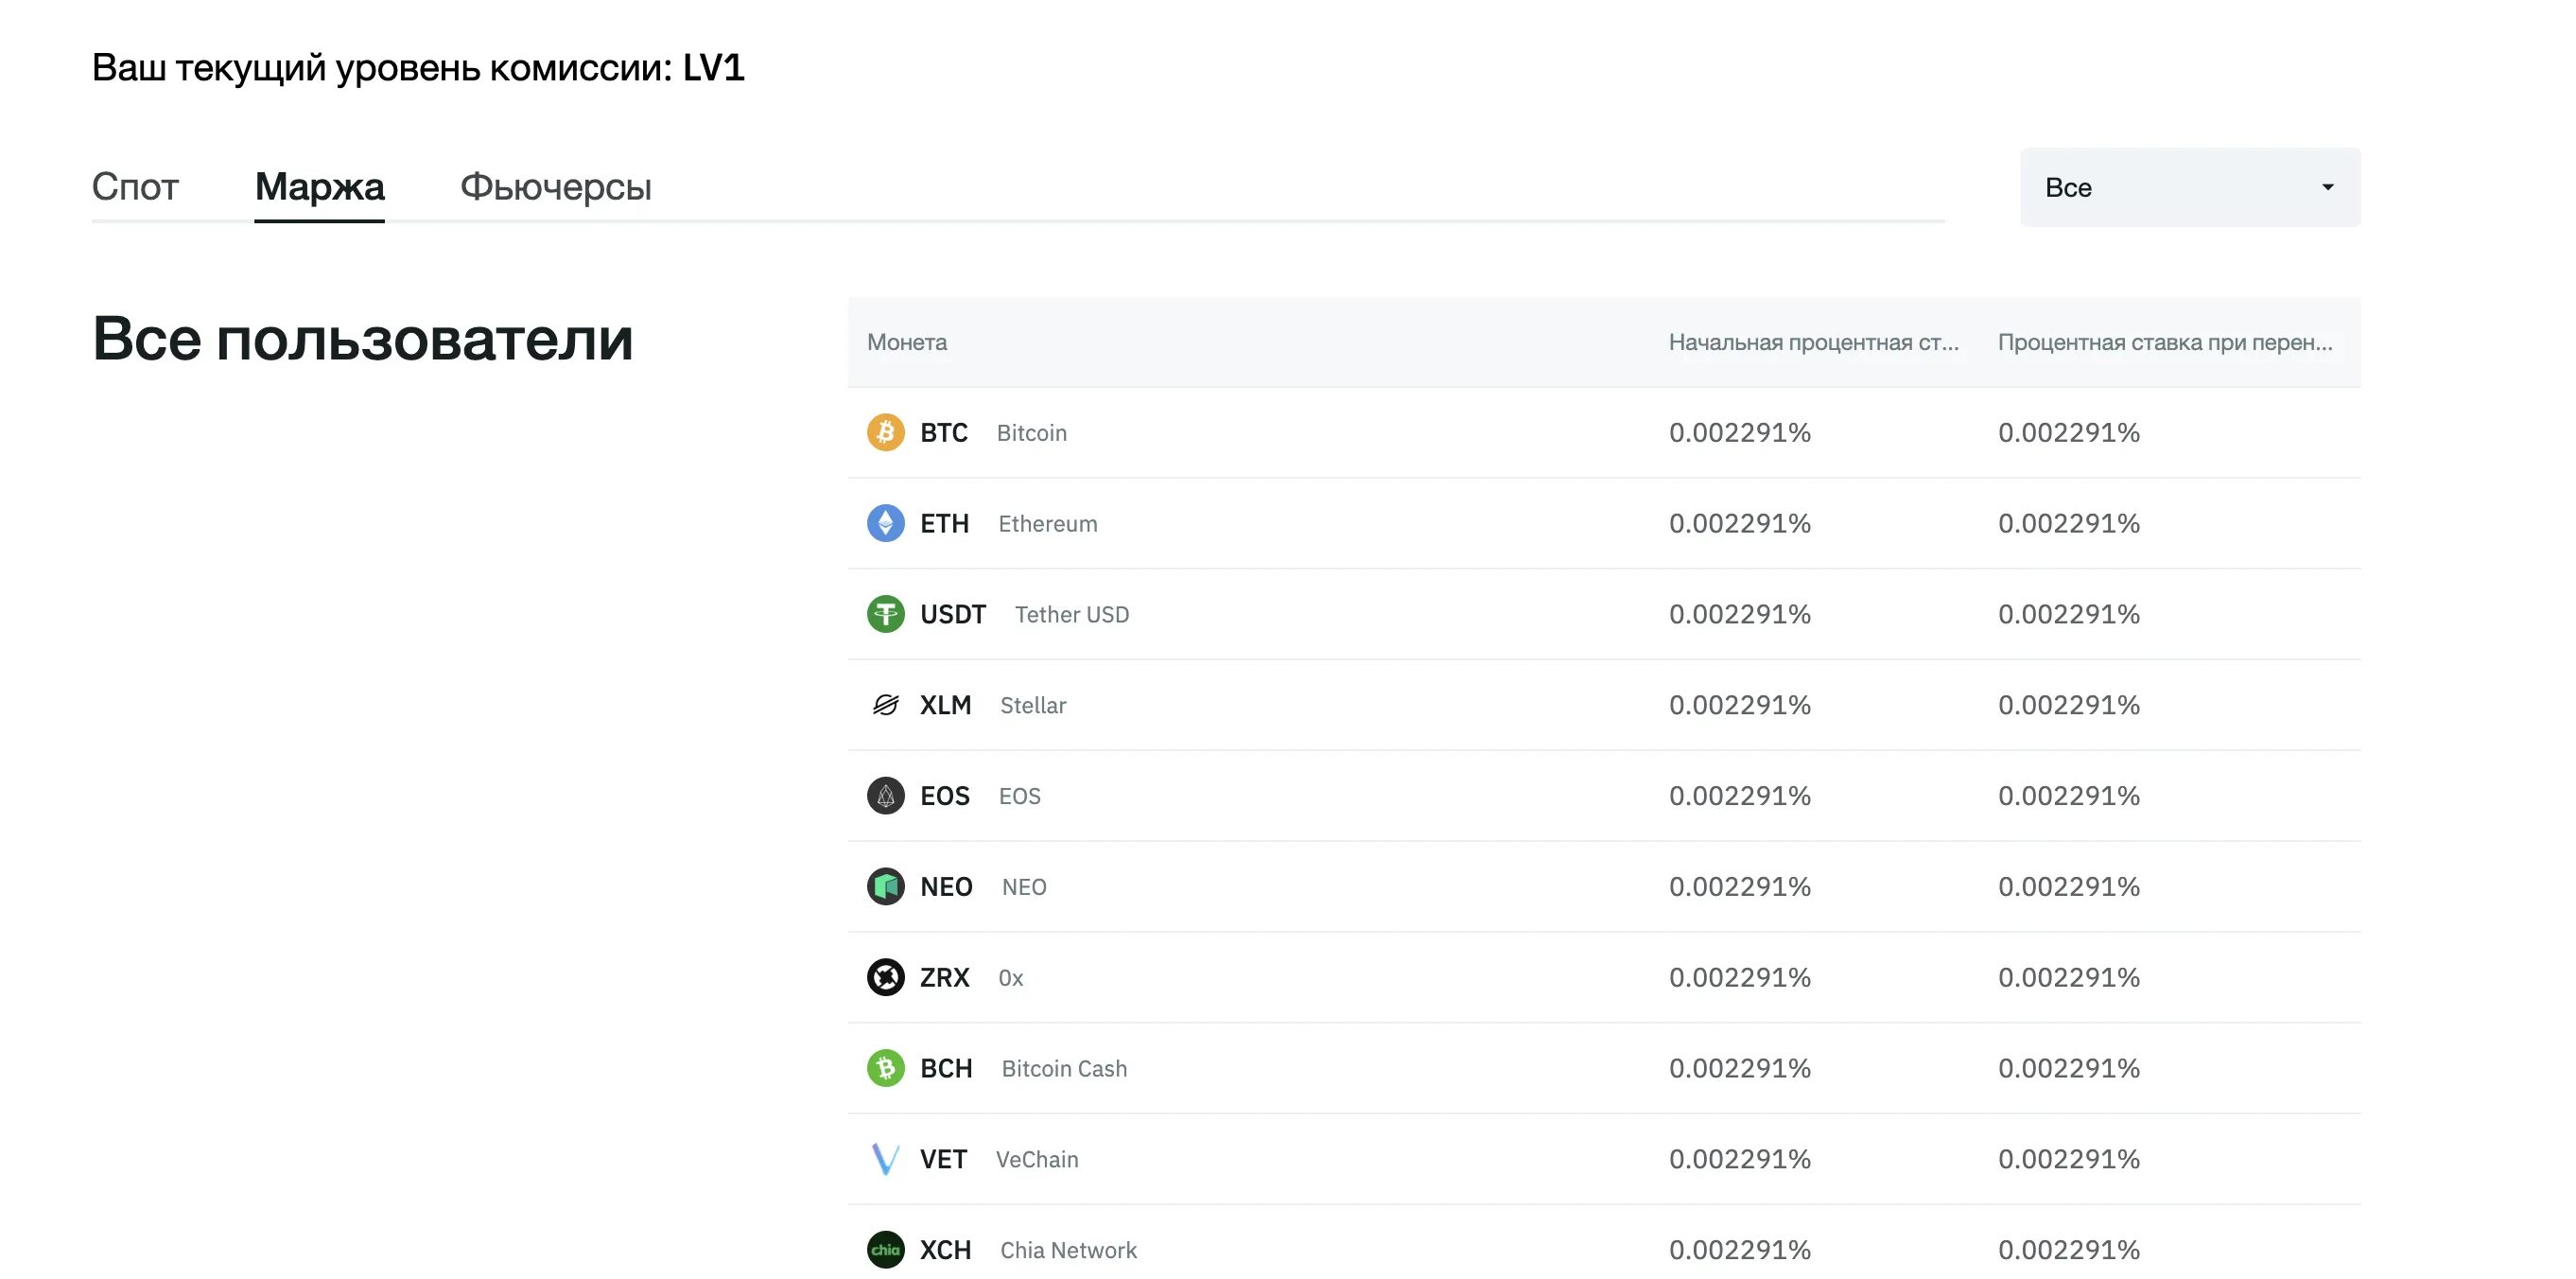
Task: Click the NEO coin icon
Action: point(885,887)
